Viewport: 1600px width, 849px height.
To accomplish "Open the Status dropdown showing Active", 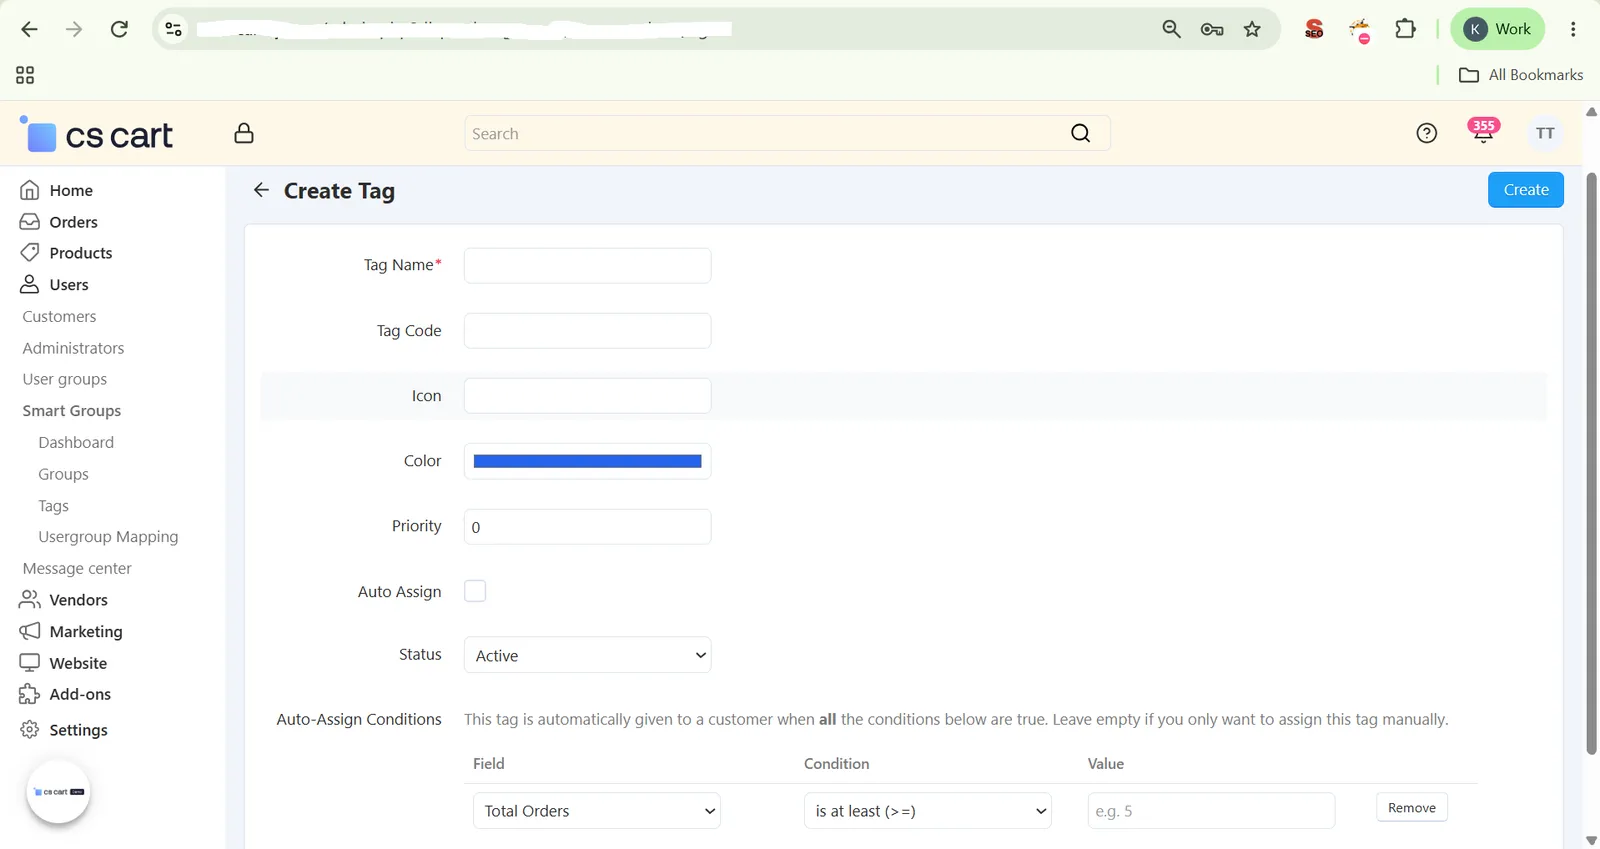I will click(588, 655).
